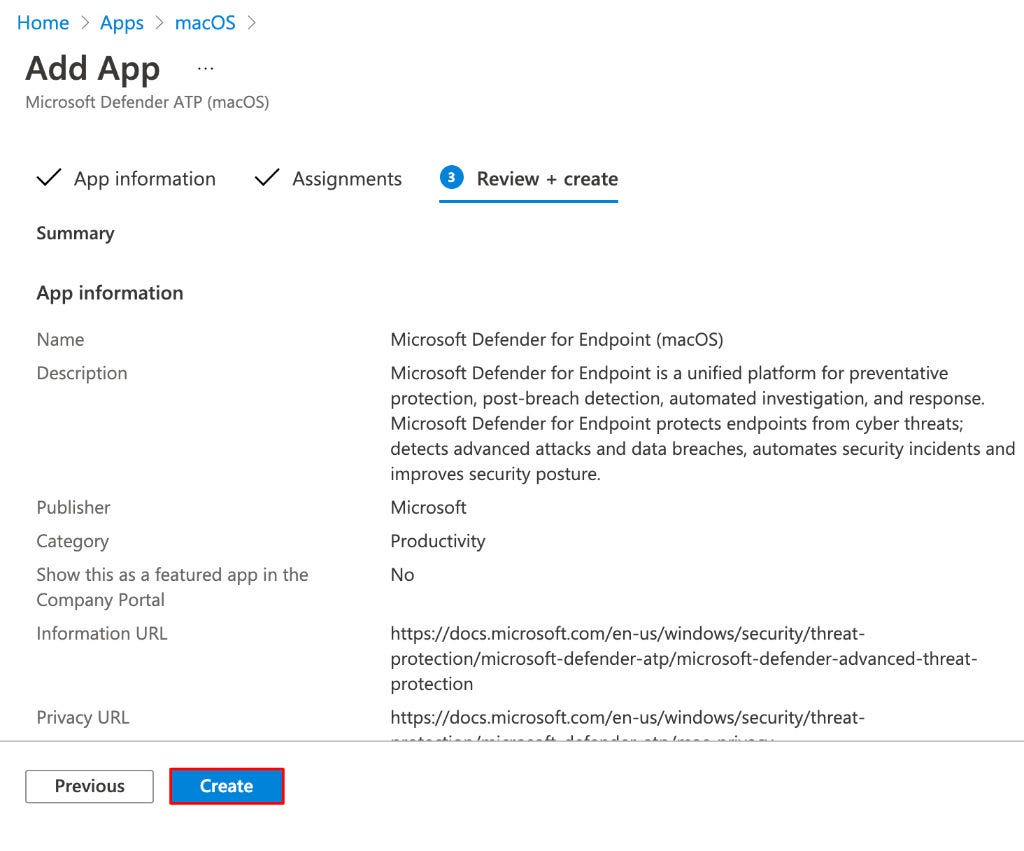The width and height of the screenshot is (1024, 851).
Task: Click the Summary heading
Action: coord(76,233)
